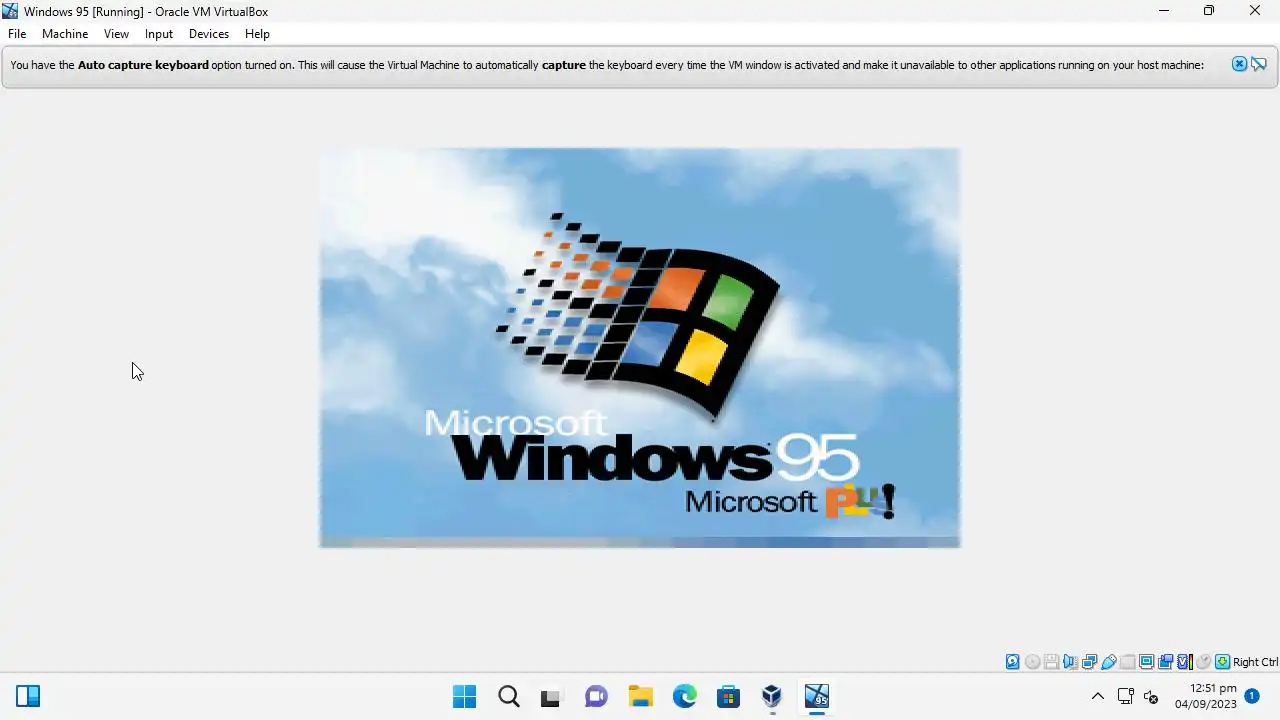
Task: Open Task View from taskbar
Action: tap(552, 696)
